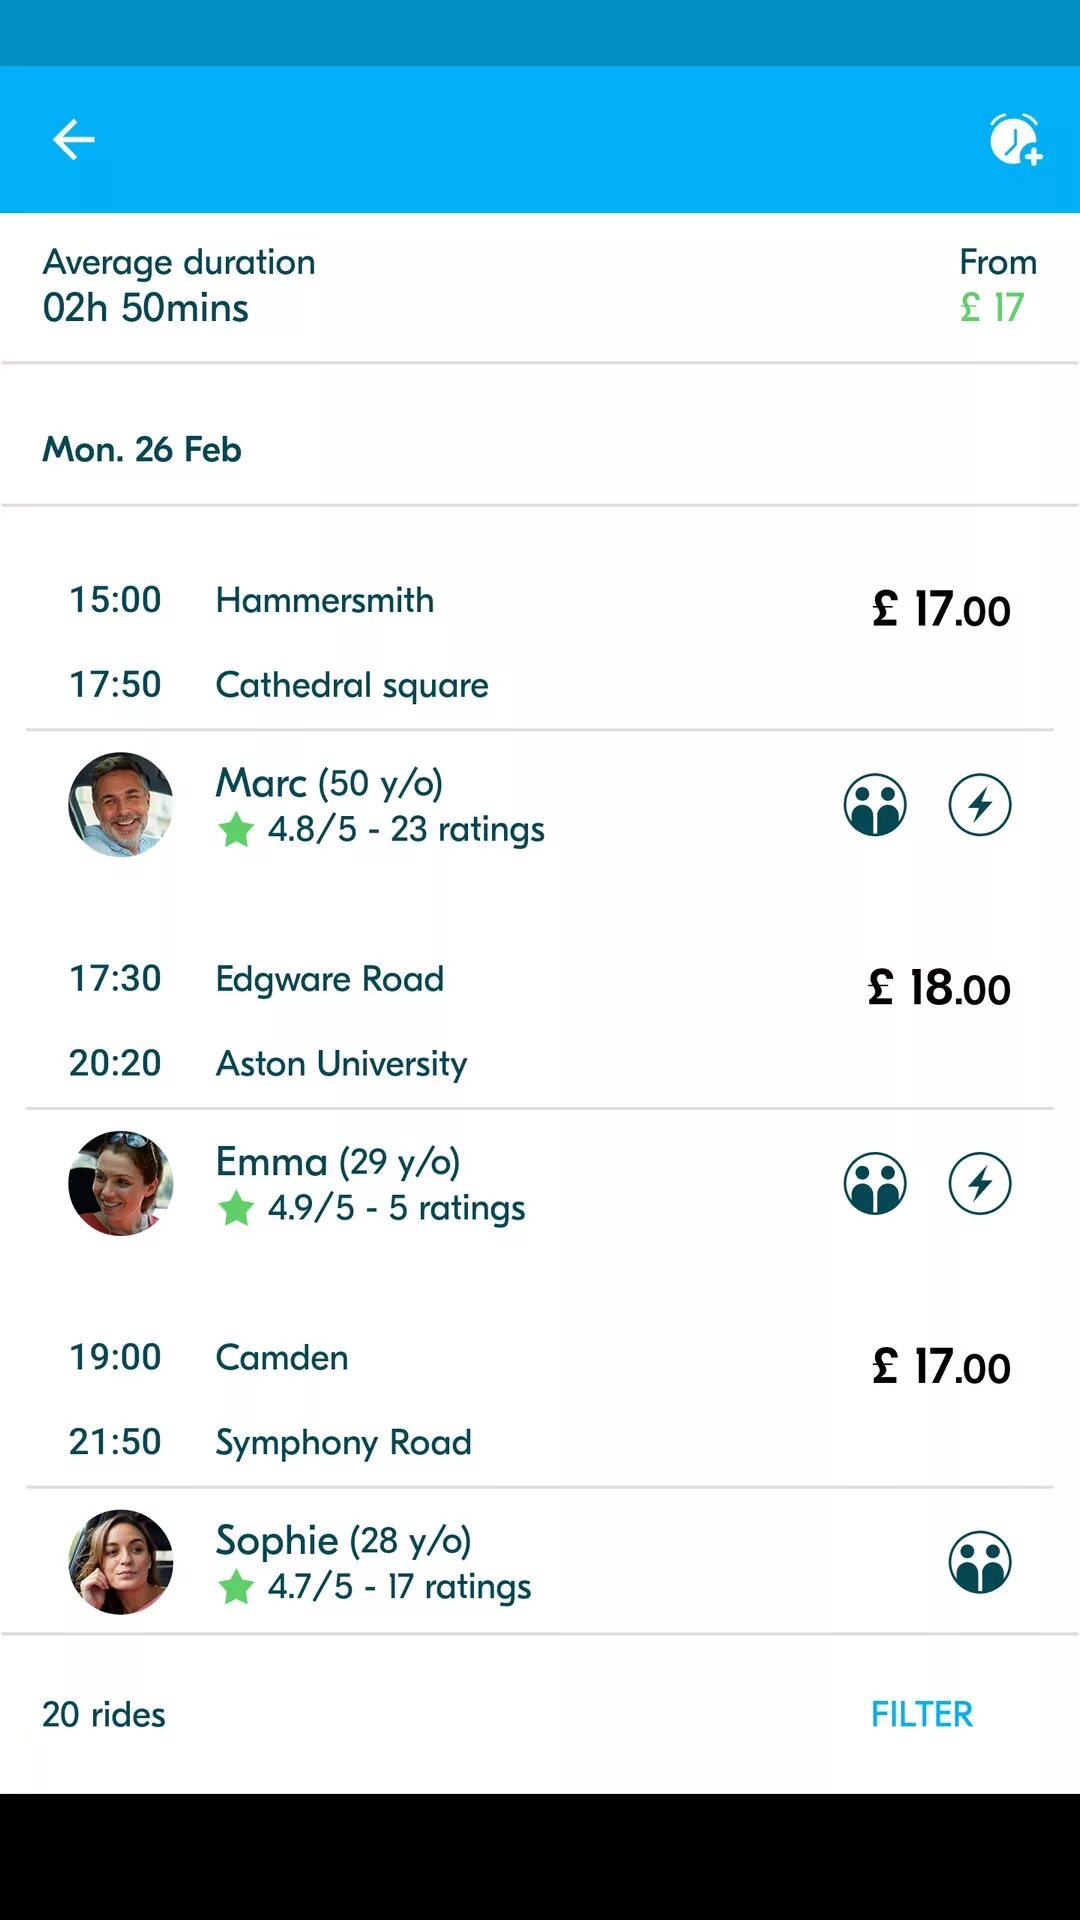Tap the back arrow icon
The width and height of the screenshot is (1080, 1920).
73,139
